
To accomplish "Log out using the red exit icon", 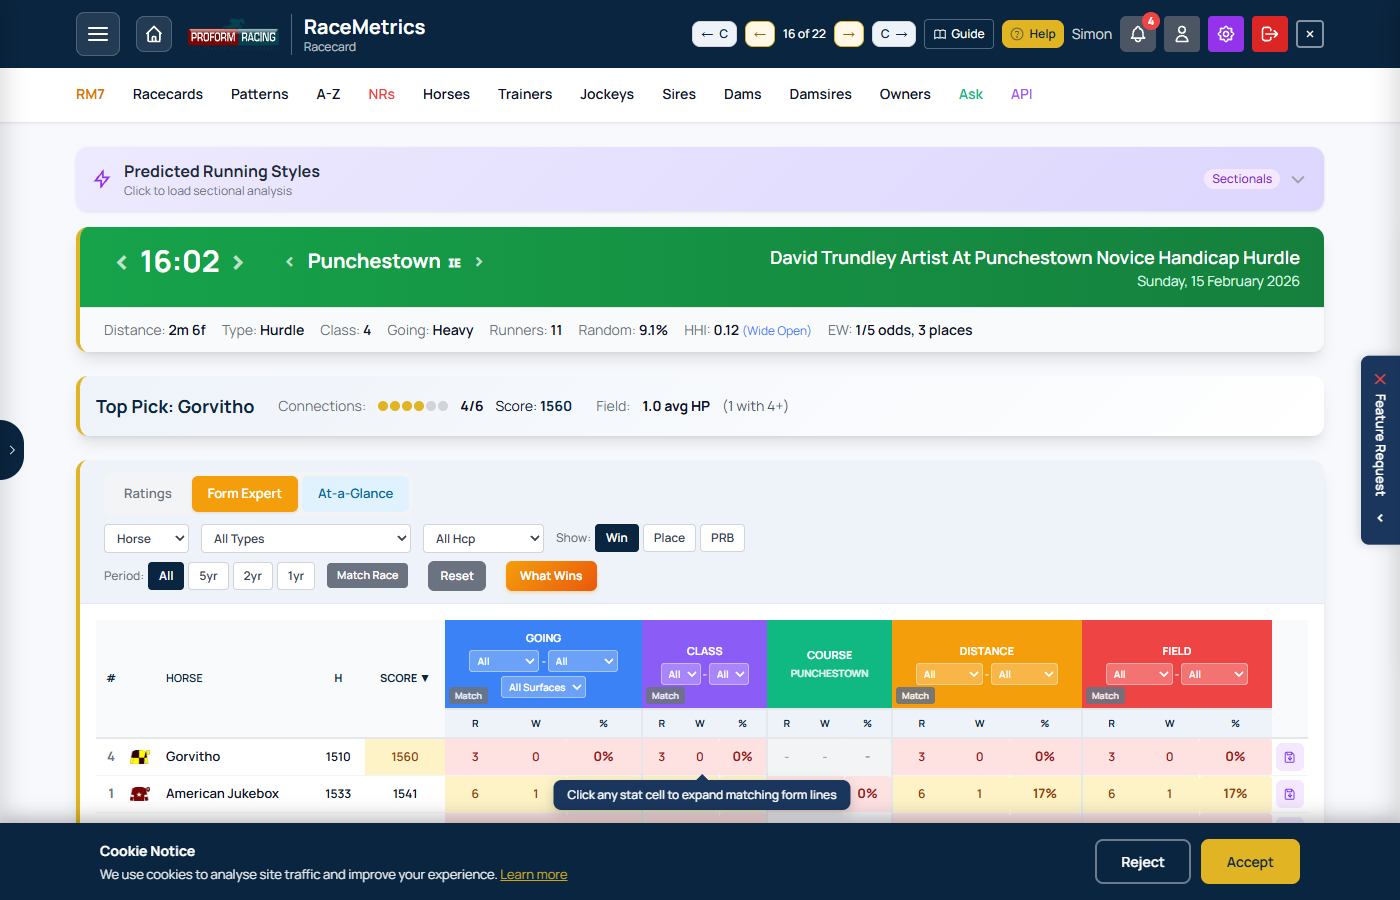I will (1269, 33).
